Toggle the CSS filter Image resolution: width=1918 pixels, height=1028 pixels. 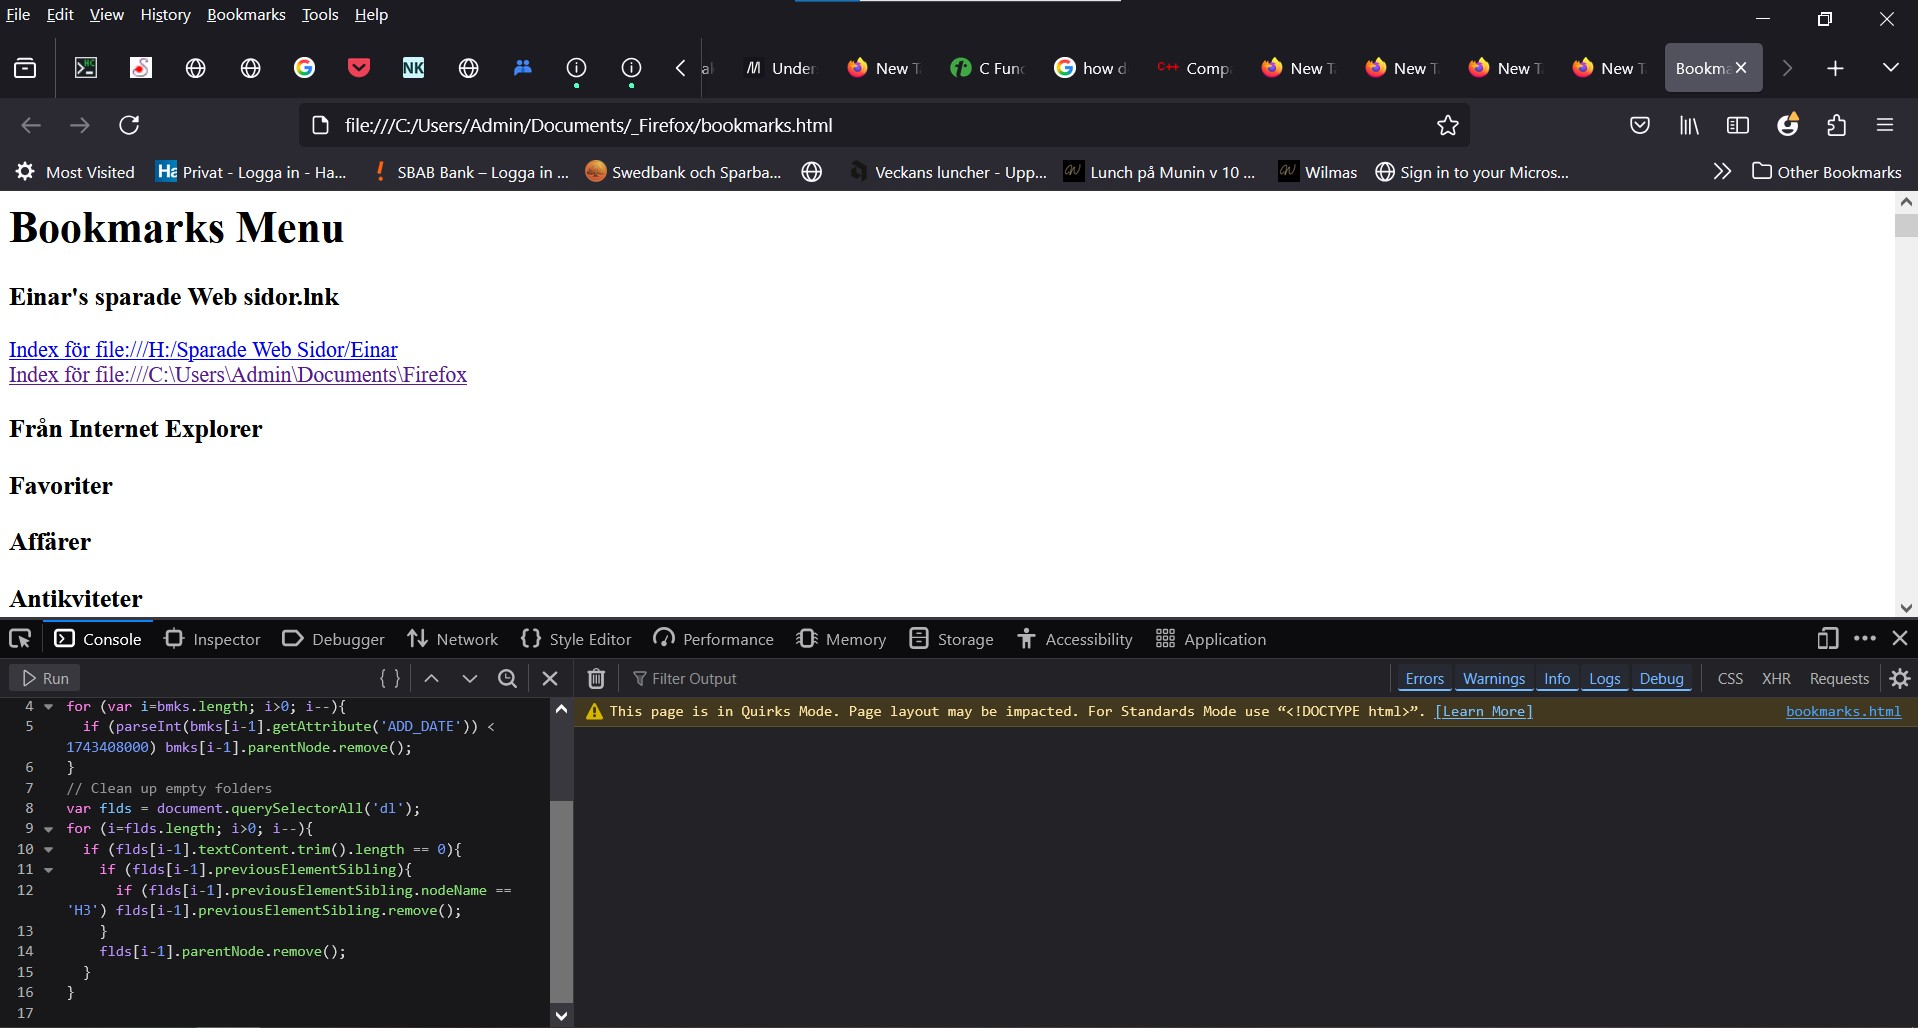1730,678
